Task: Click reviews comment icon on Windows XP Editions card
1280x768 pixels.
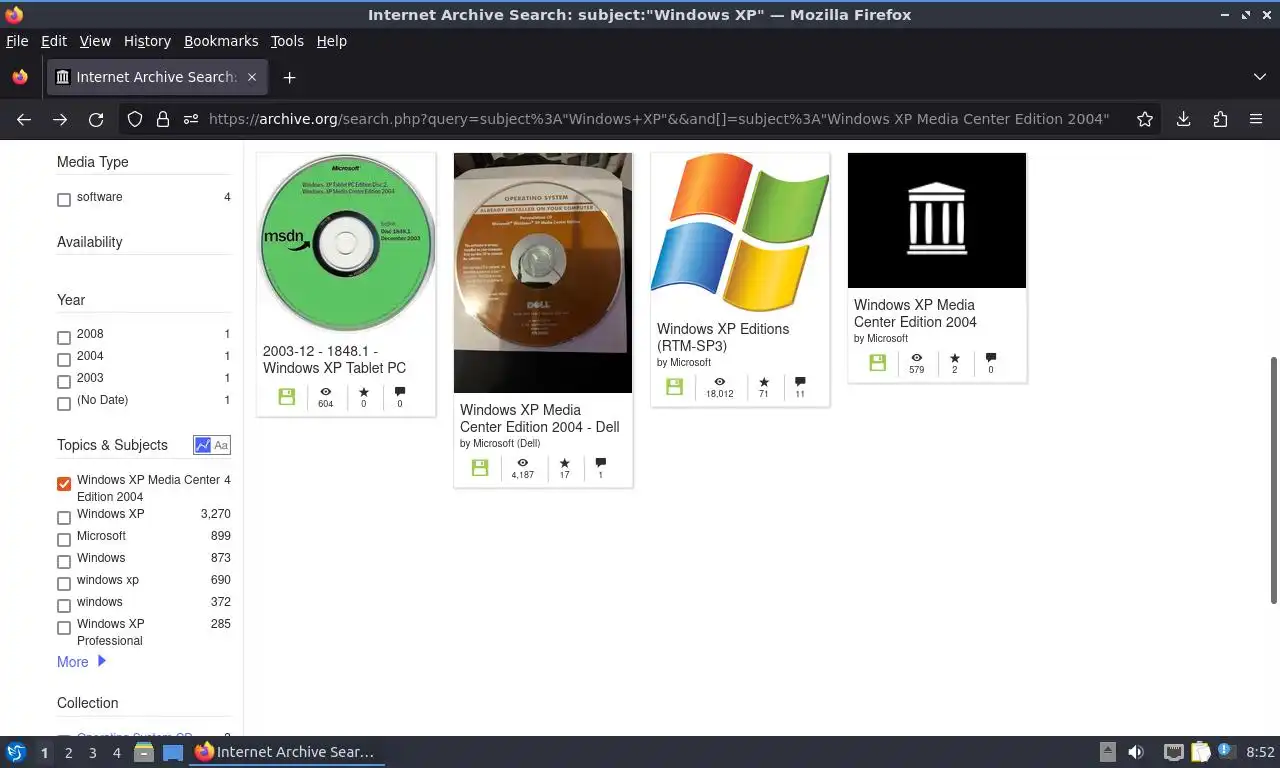Action: pyautogui.click(x=800, y=382)
